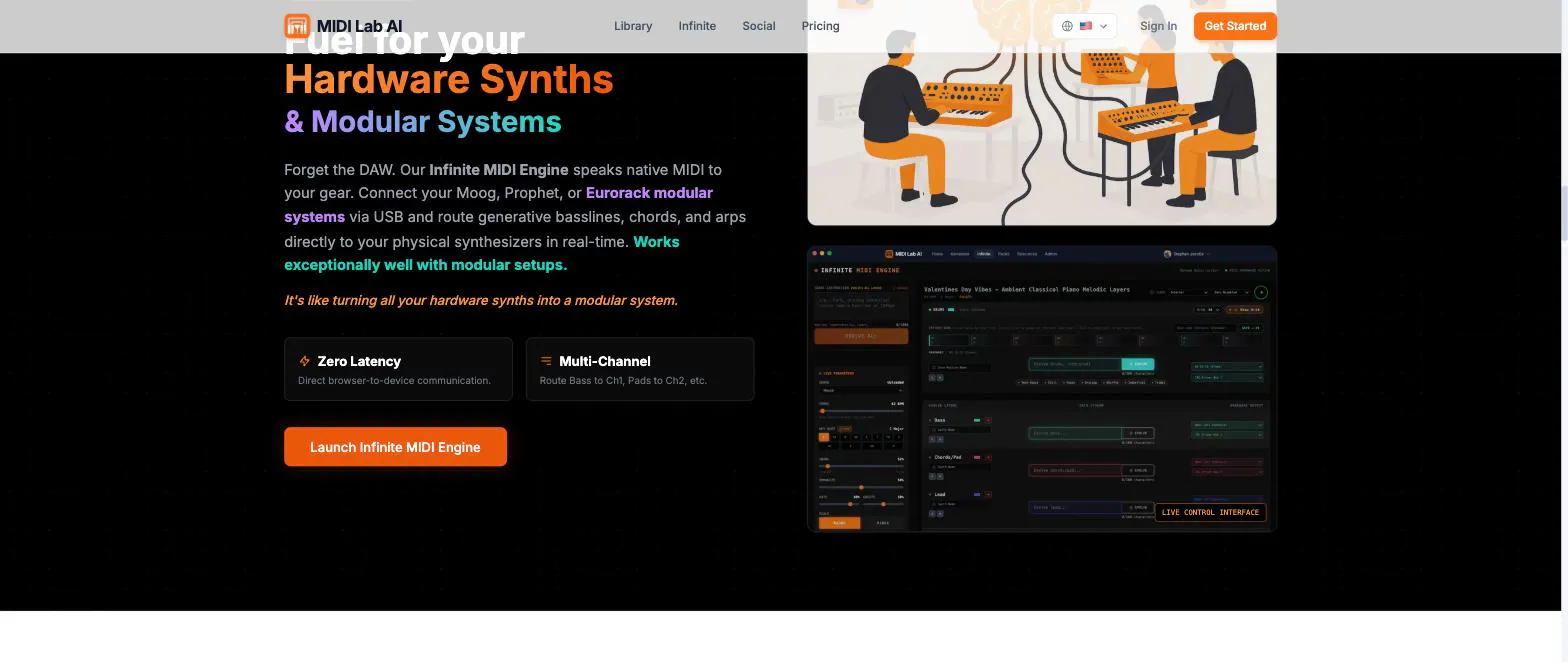Select the Multi-Channel feature title

coord(605,361)
